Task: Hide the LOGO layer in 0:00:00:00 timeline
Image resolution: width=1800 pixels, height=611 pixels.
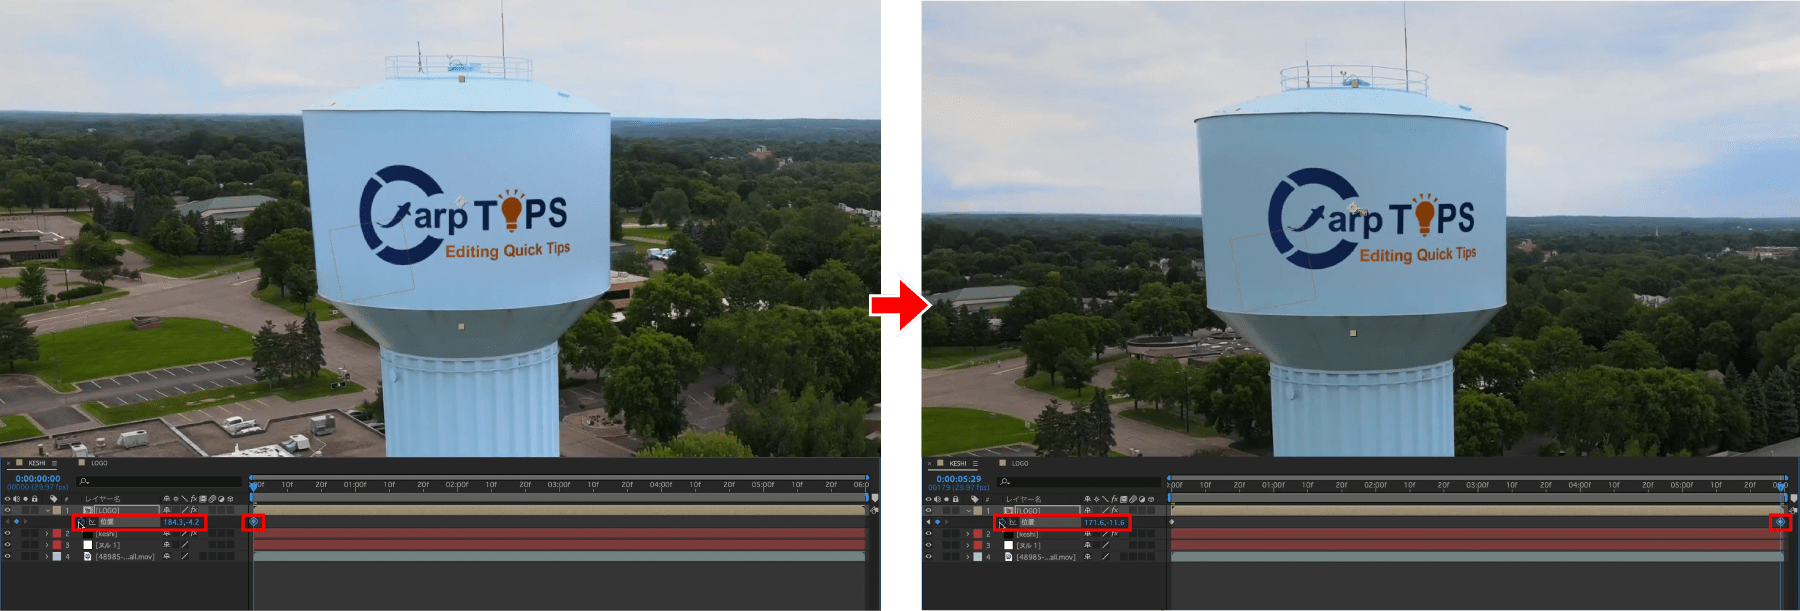Action: [x=7, y=510]
